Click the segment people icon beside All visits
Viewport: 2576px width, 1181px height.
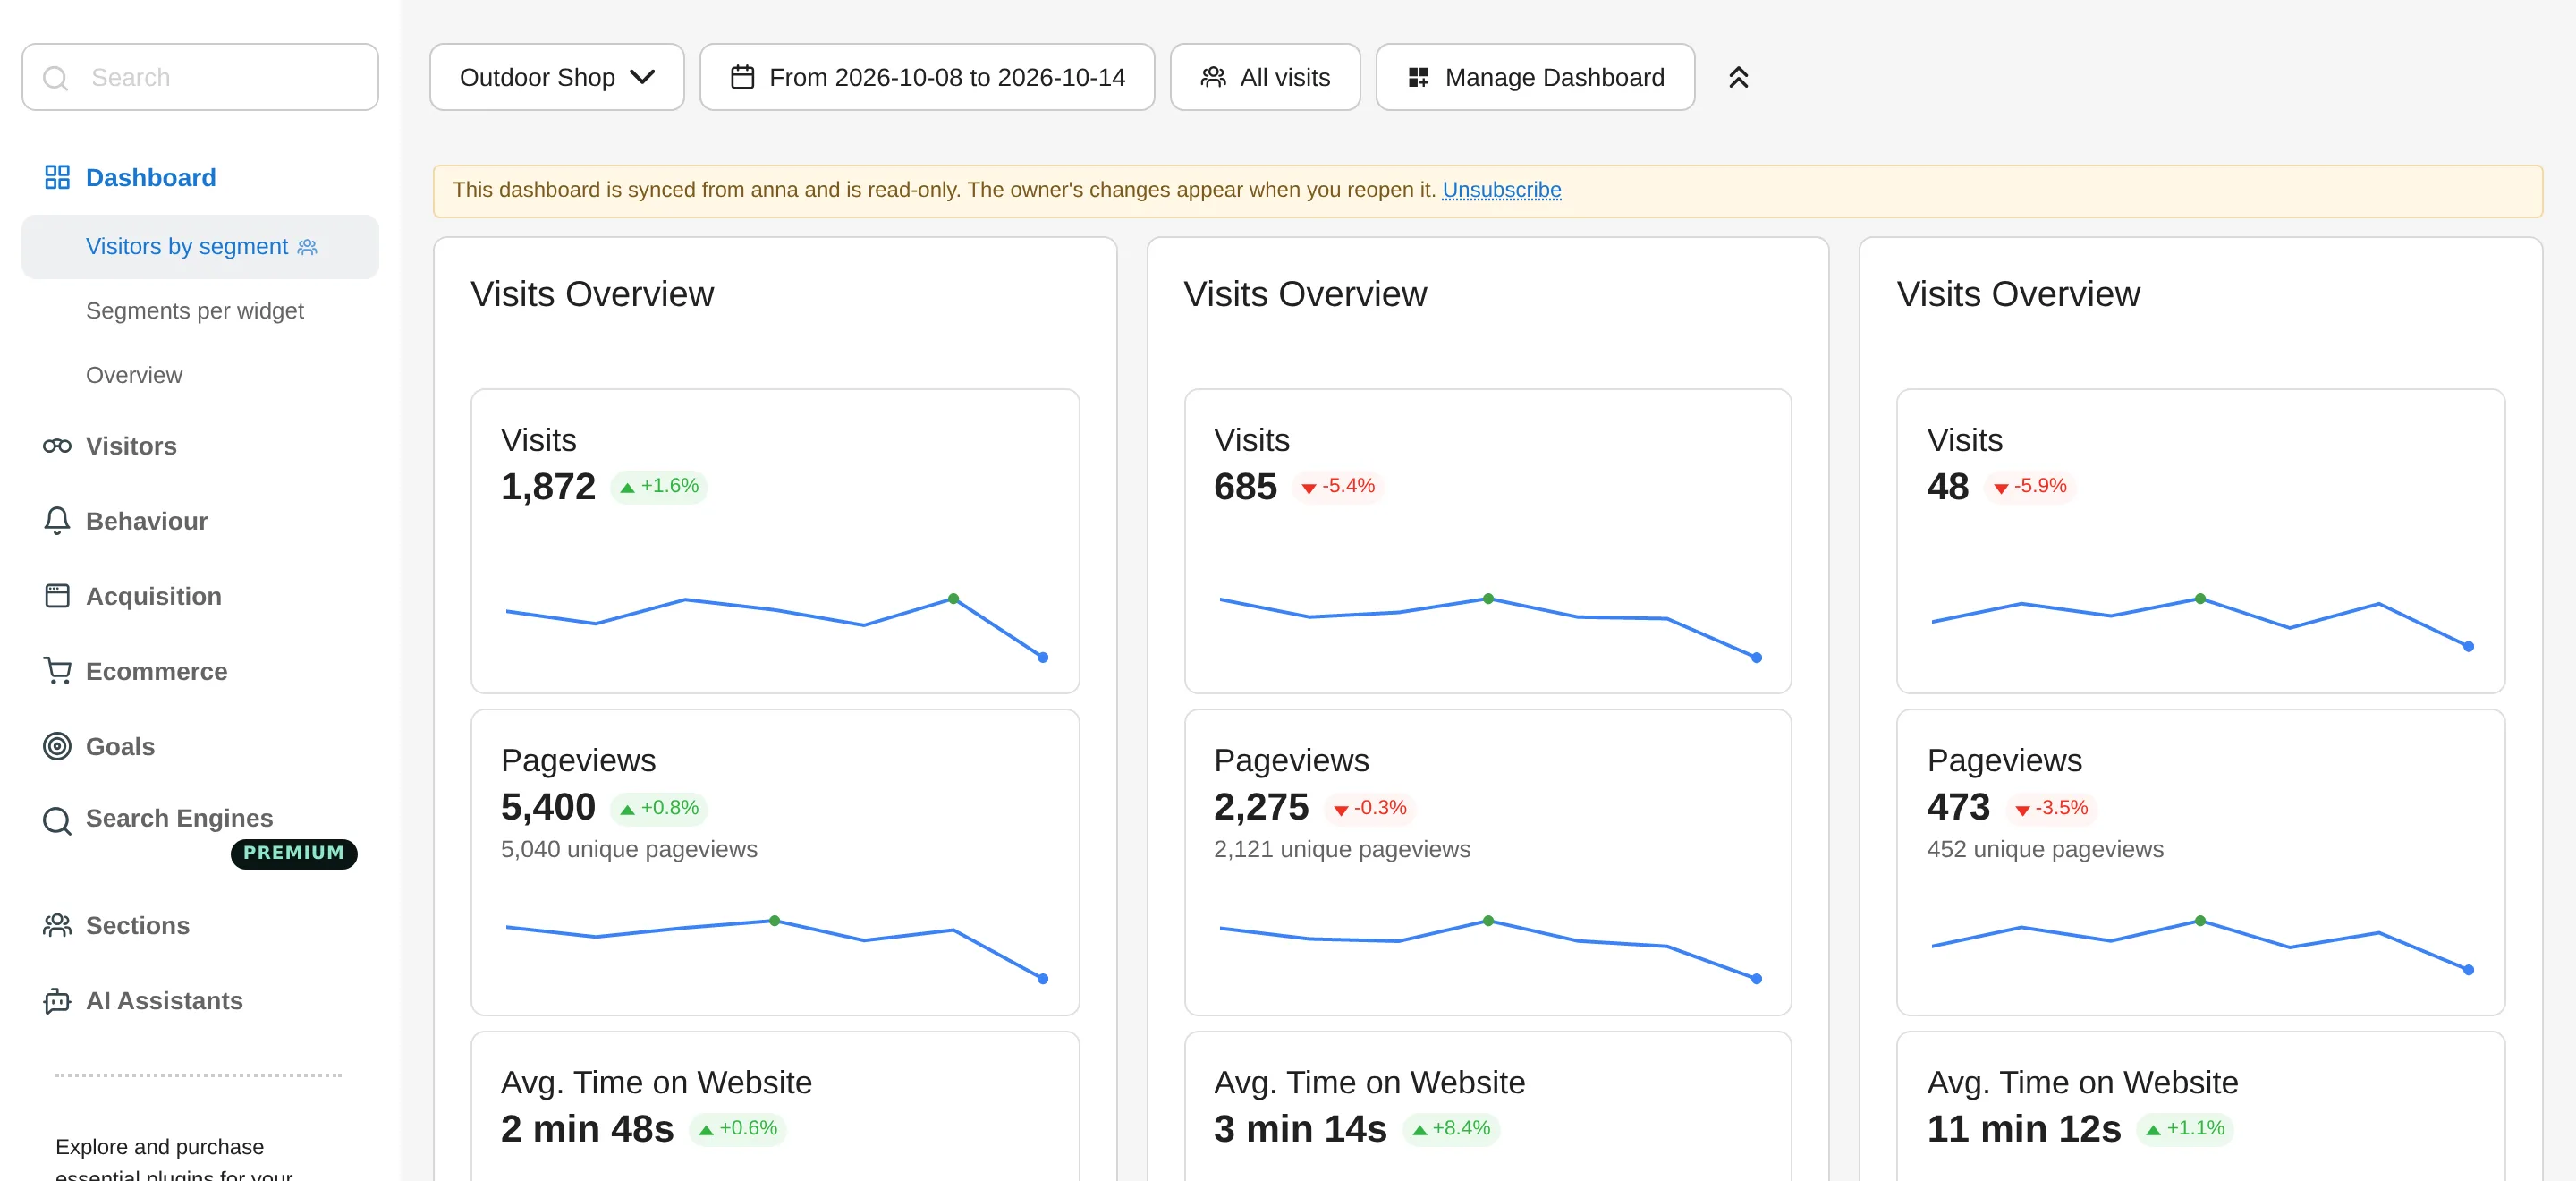coord(1213,77)
